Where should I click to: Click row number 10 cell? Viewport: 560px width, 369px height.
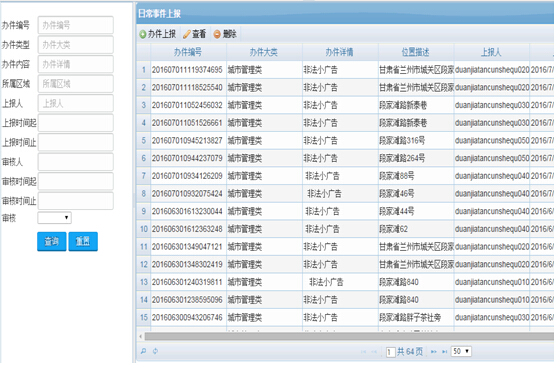(x=144, y=229)
